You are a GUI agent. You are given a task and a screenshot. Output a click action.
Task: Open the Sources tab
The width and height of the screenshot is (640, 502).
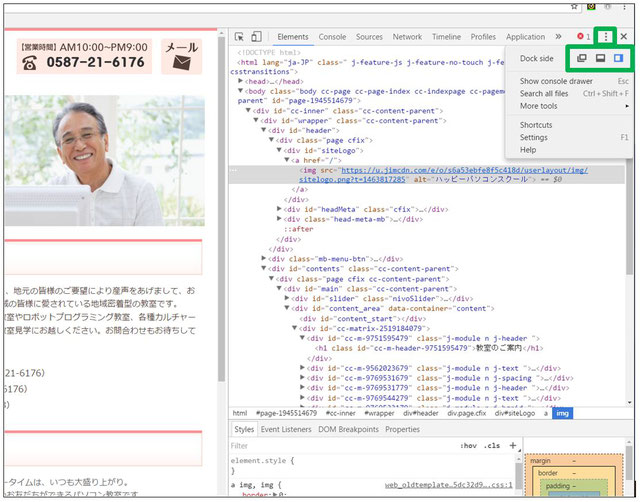pyautogui.click(x=369, y=37)
